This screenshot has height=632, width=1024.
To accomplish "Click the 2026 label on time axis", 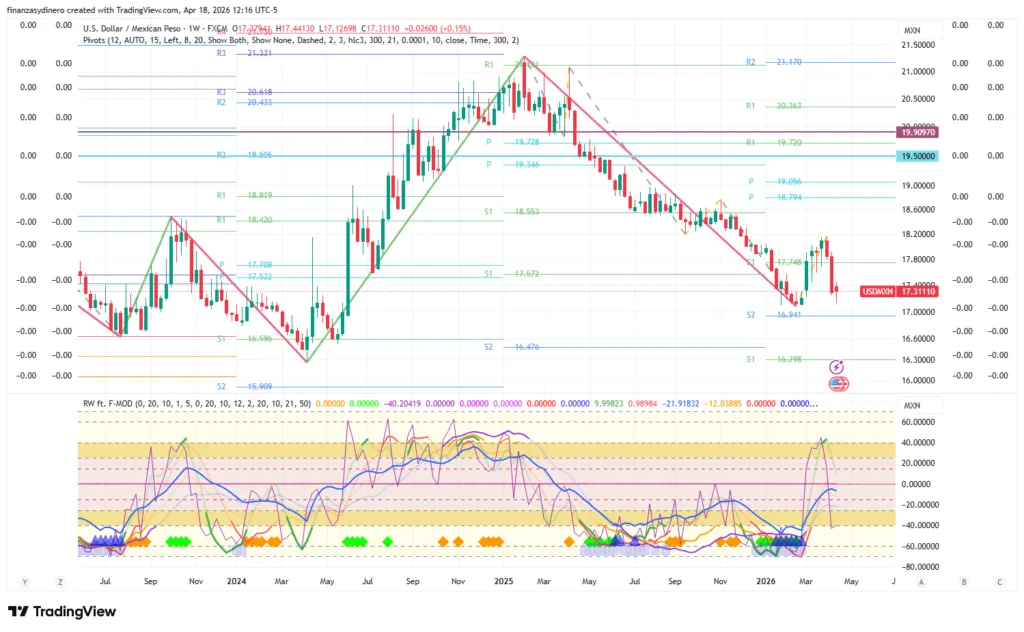I will [x=766, y=581].
